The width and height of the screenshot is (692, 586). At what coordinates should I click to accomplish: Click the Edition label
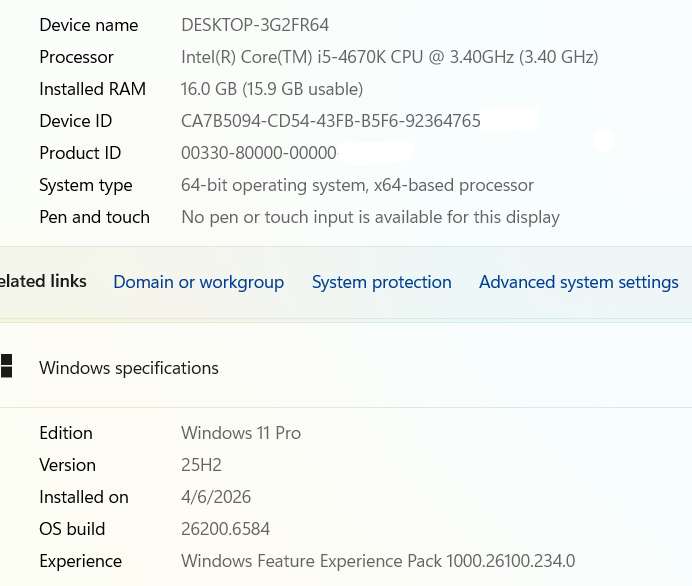66,433
